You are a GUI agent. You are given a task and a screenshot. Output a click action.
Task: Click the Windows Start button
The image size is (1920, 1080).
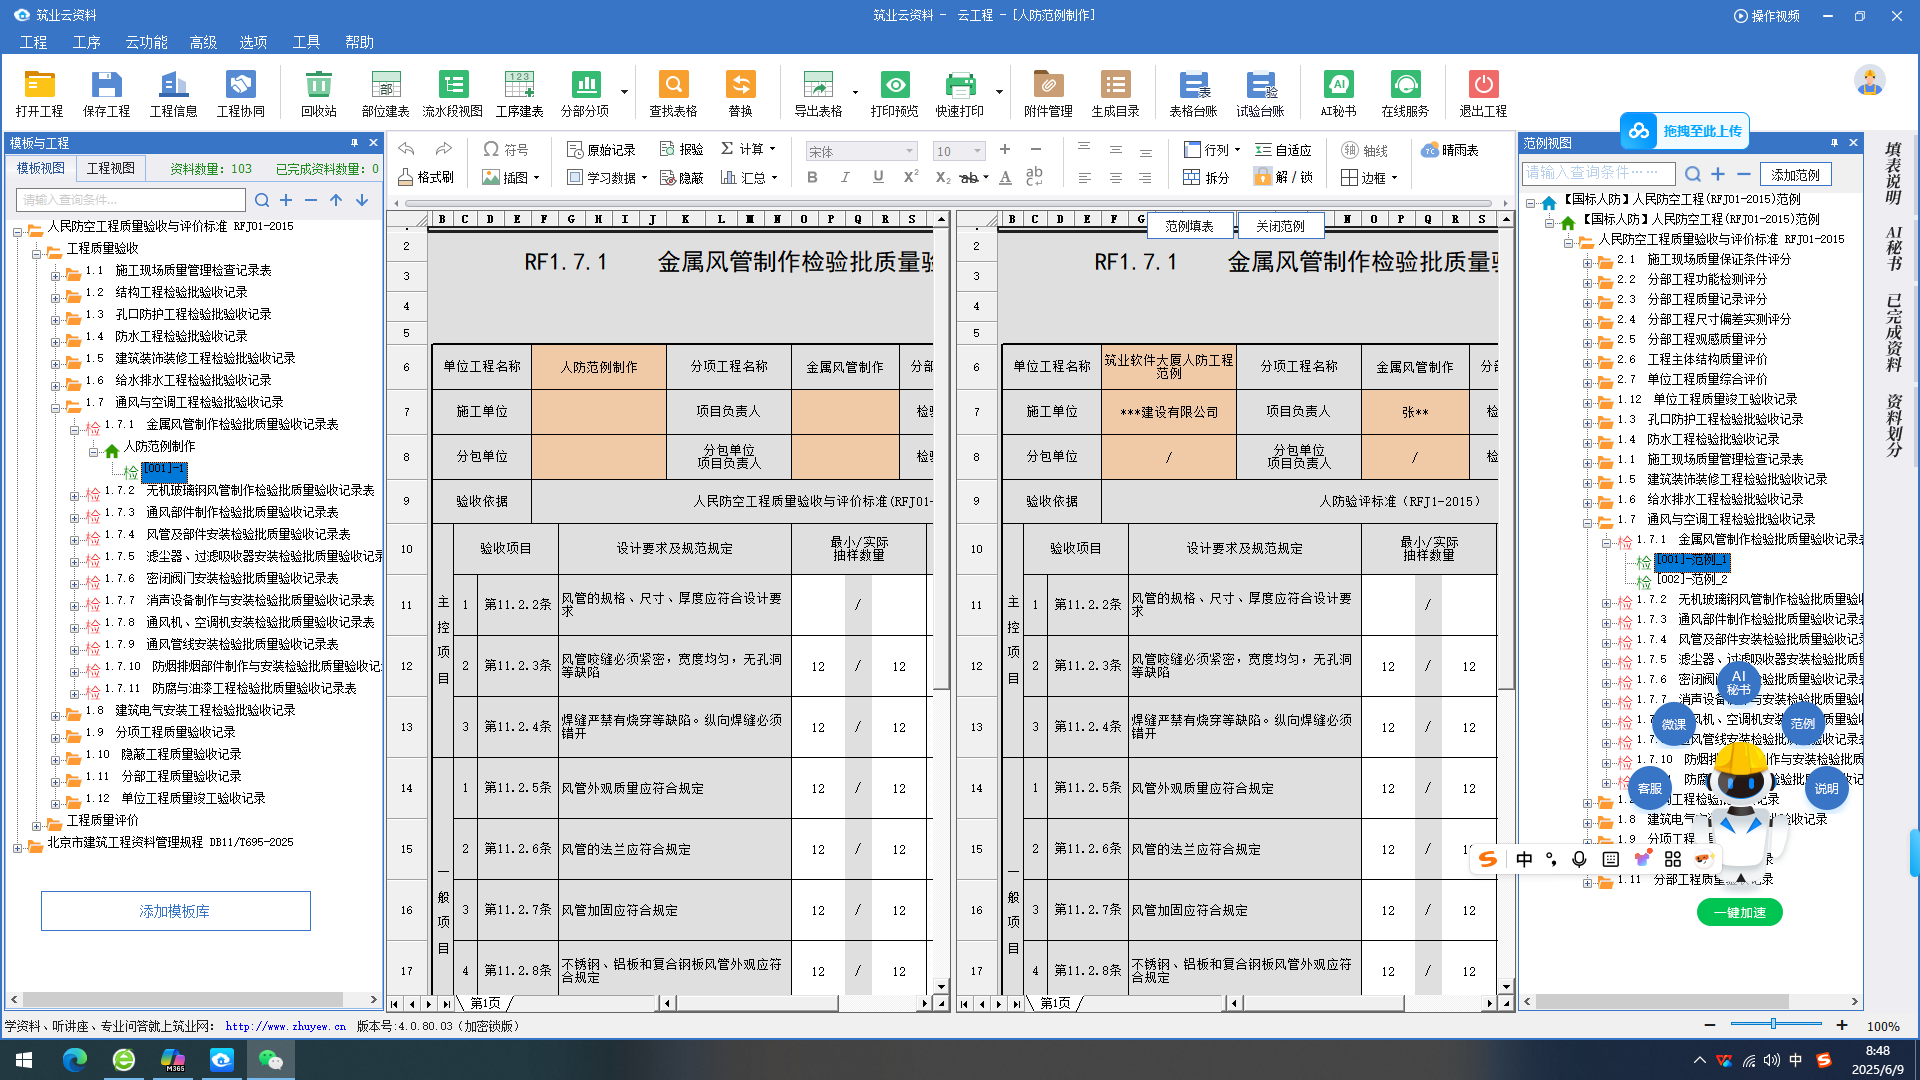[24, 1059]
